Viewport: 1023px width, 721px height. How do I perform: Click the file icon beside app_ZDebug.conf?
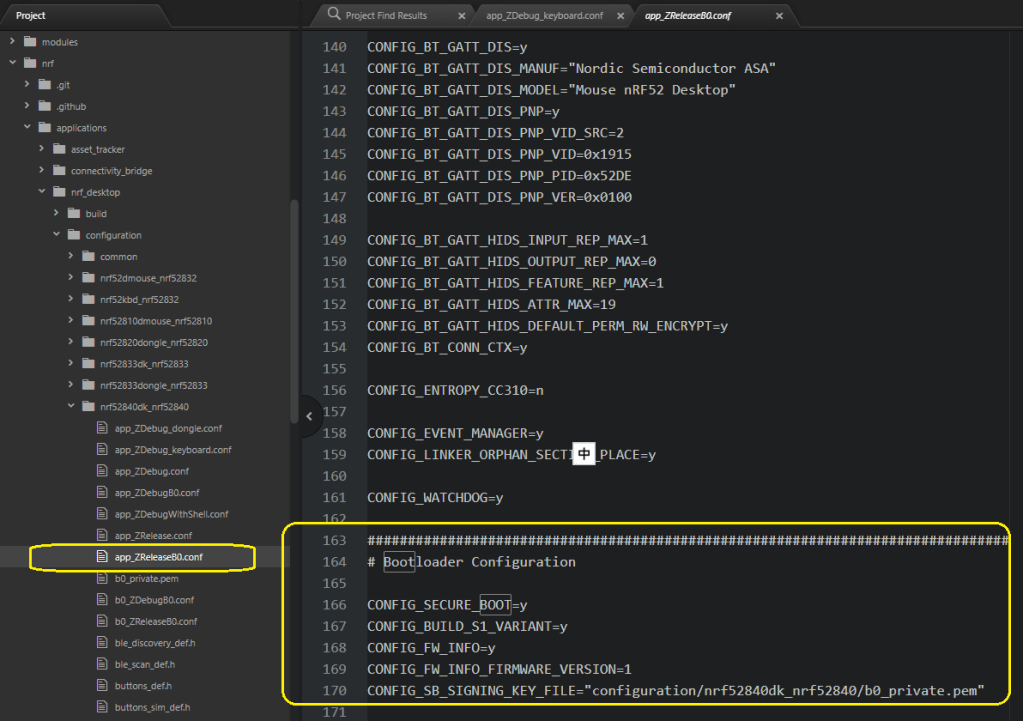click(101, 471)
